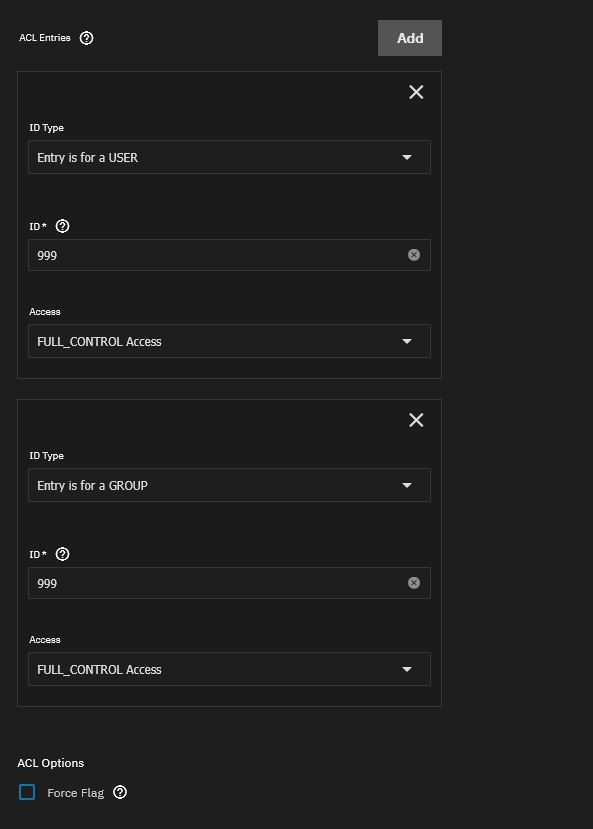Open the 'Entry is for a GROUP' dropdown
The image size is (593, 829).
pos(229,485)
